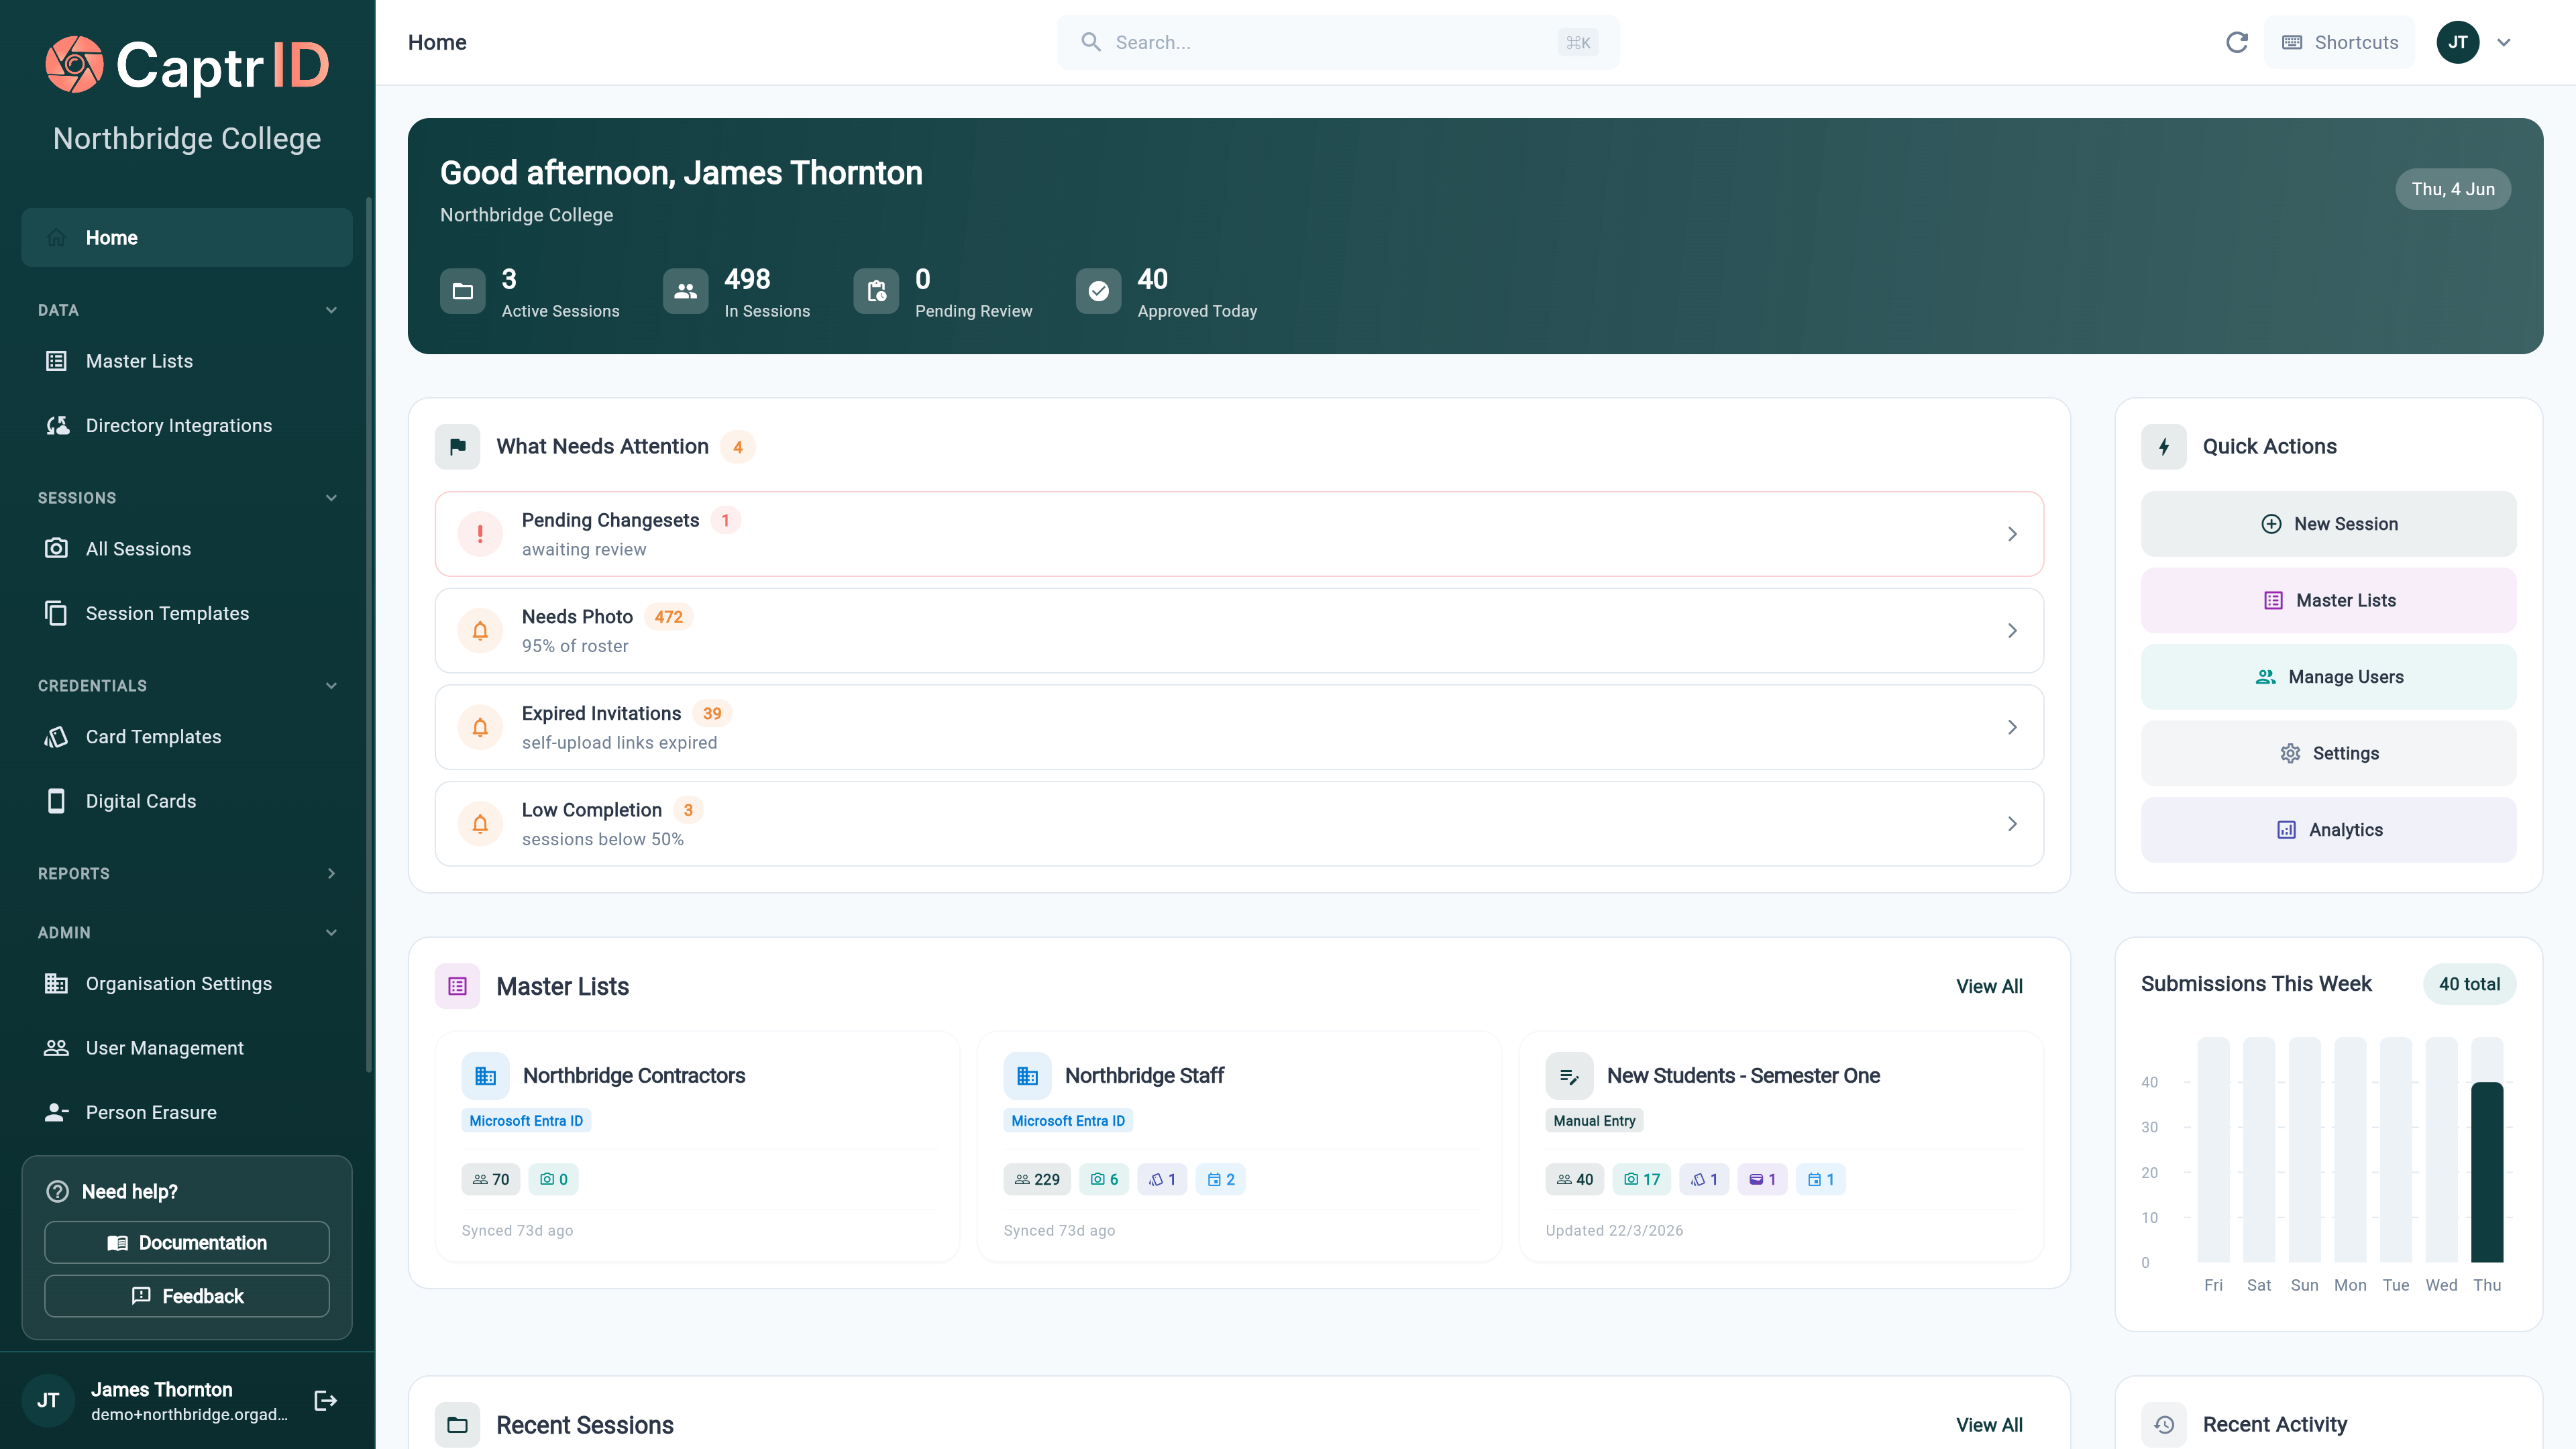Open the Feedback button

point(187,1296)
